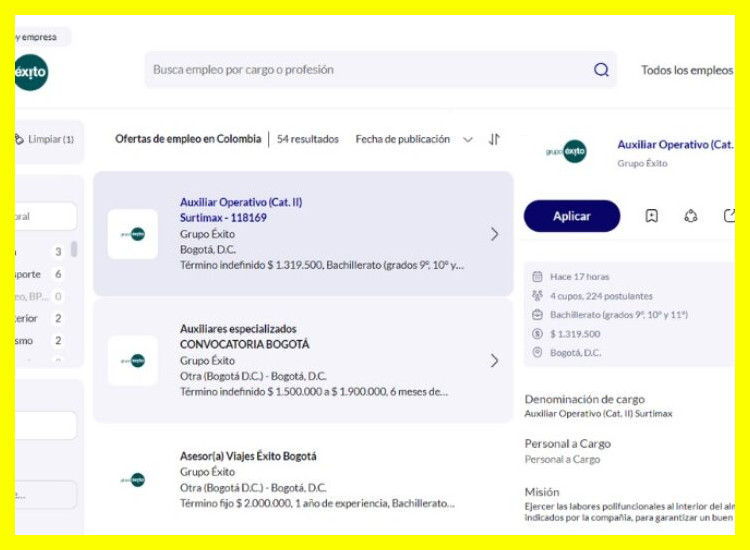Click the money icon beside $ 1.319.500

click(537, 334)
